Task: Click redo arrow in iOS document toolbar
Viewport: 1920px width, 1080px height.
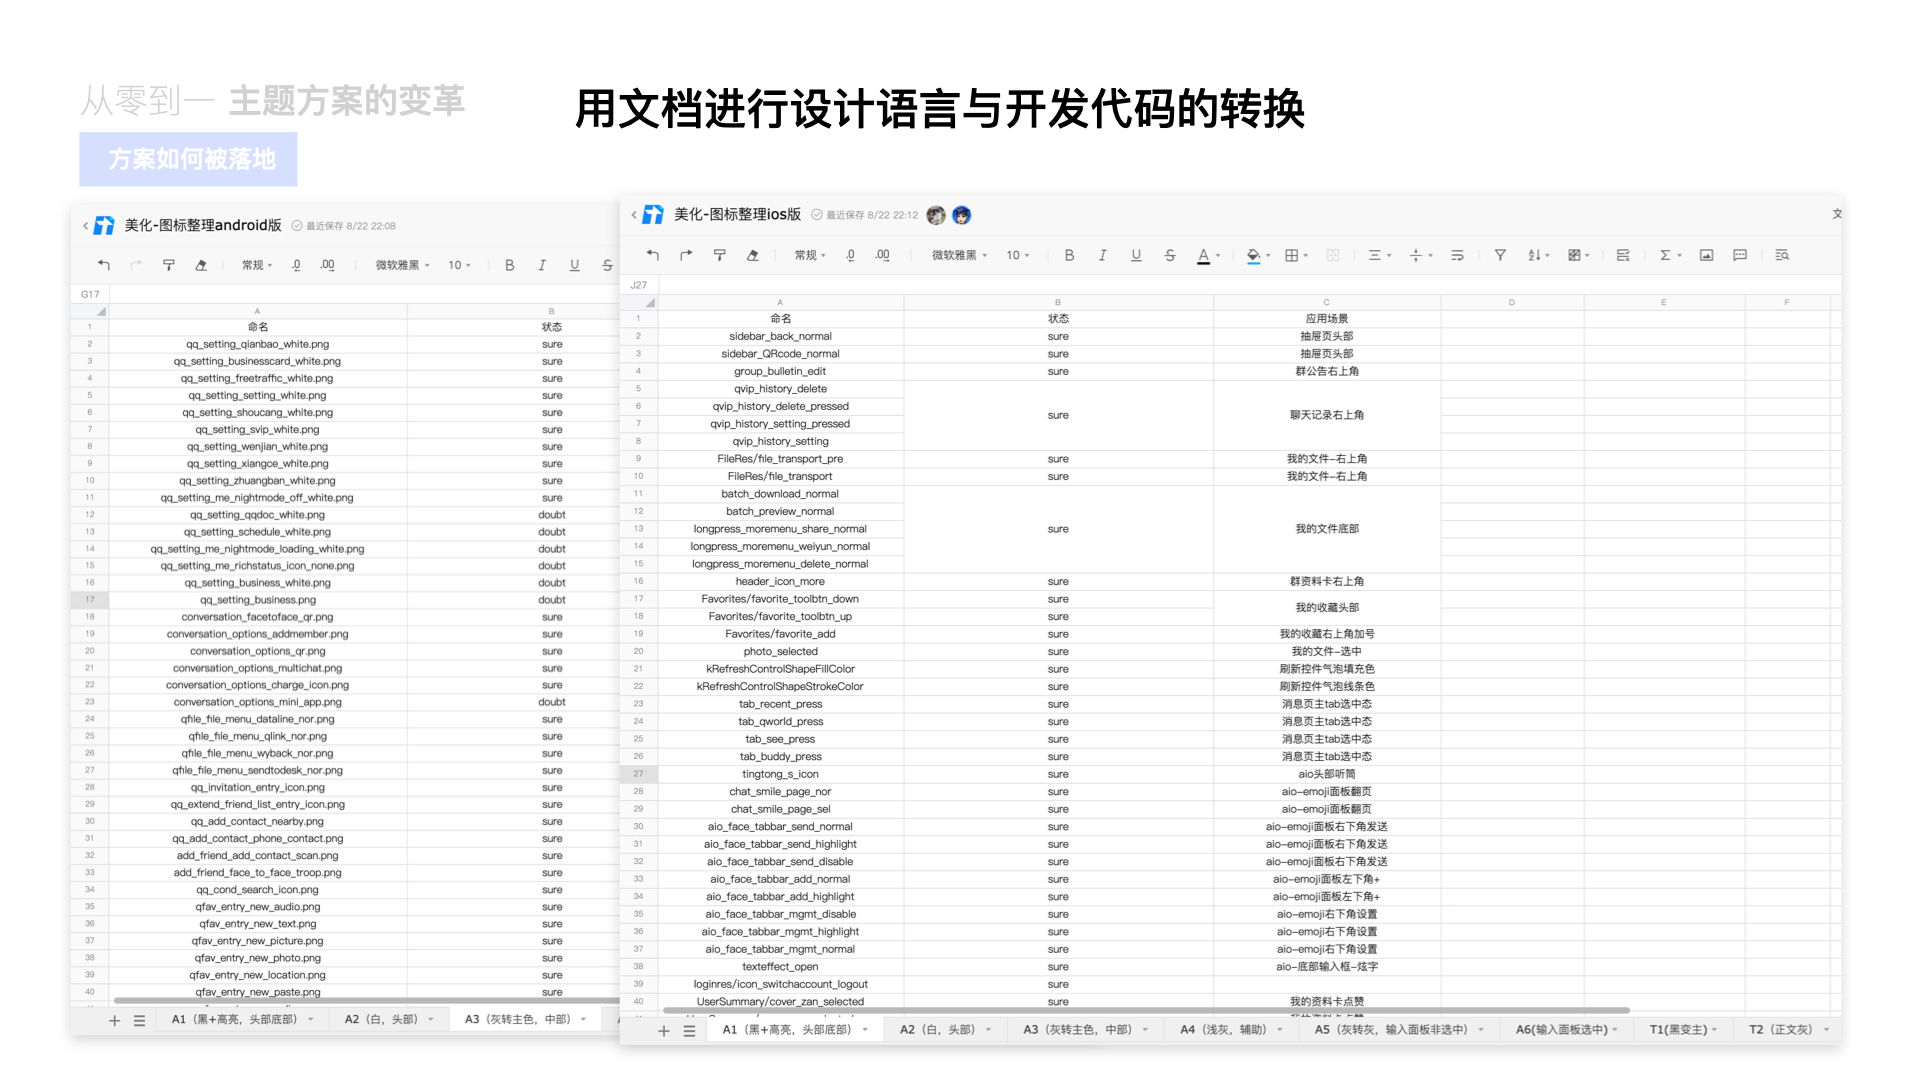Action: pos(686,255)
